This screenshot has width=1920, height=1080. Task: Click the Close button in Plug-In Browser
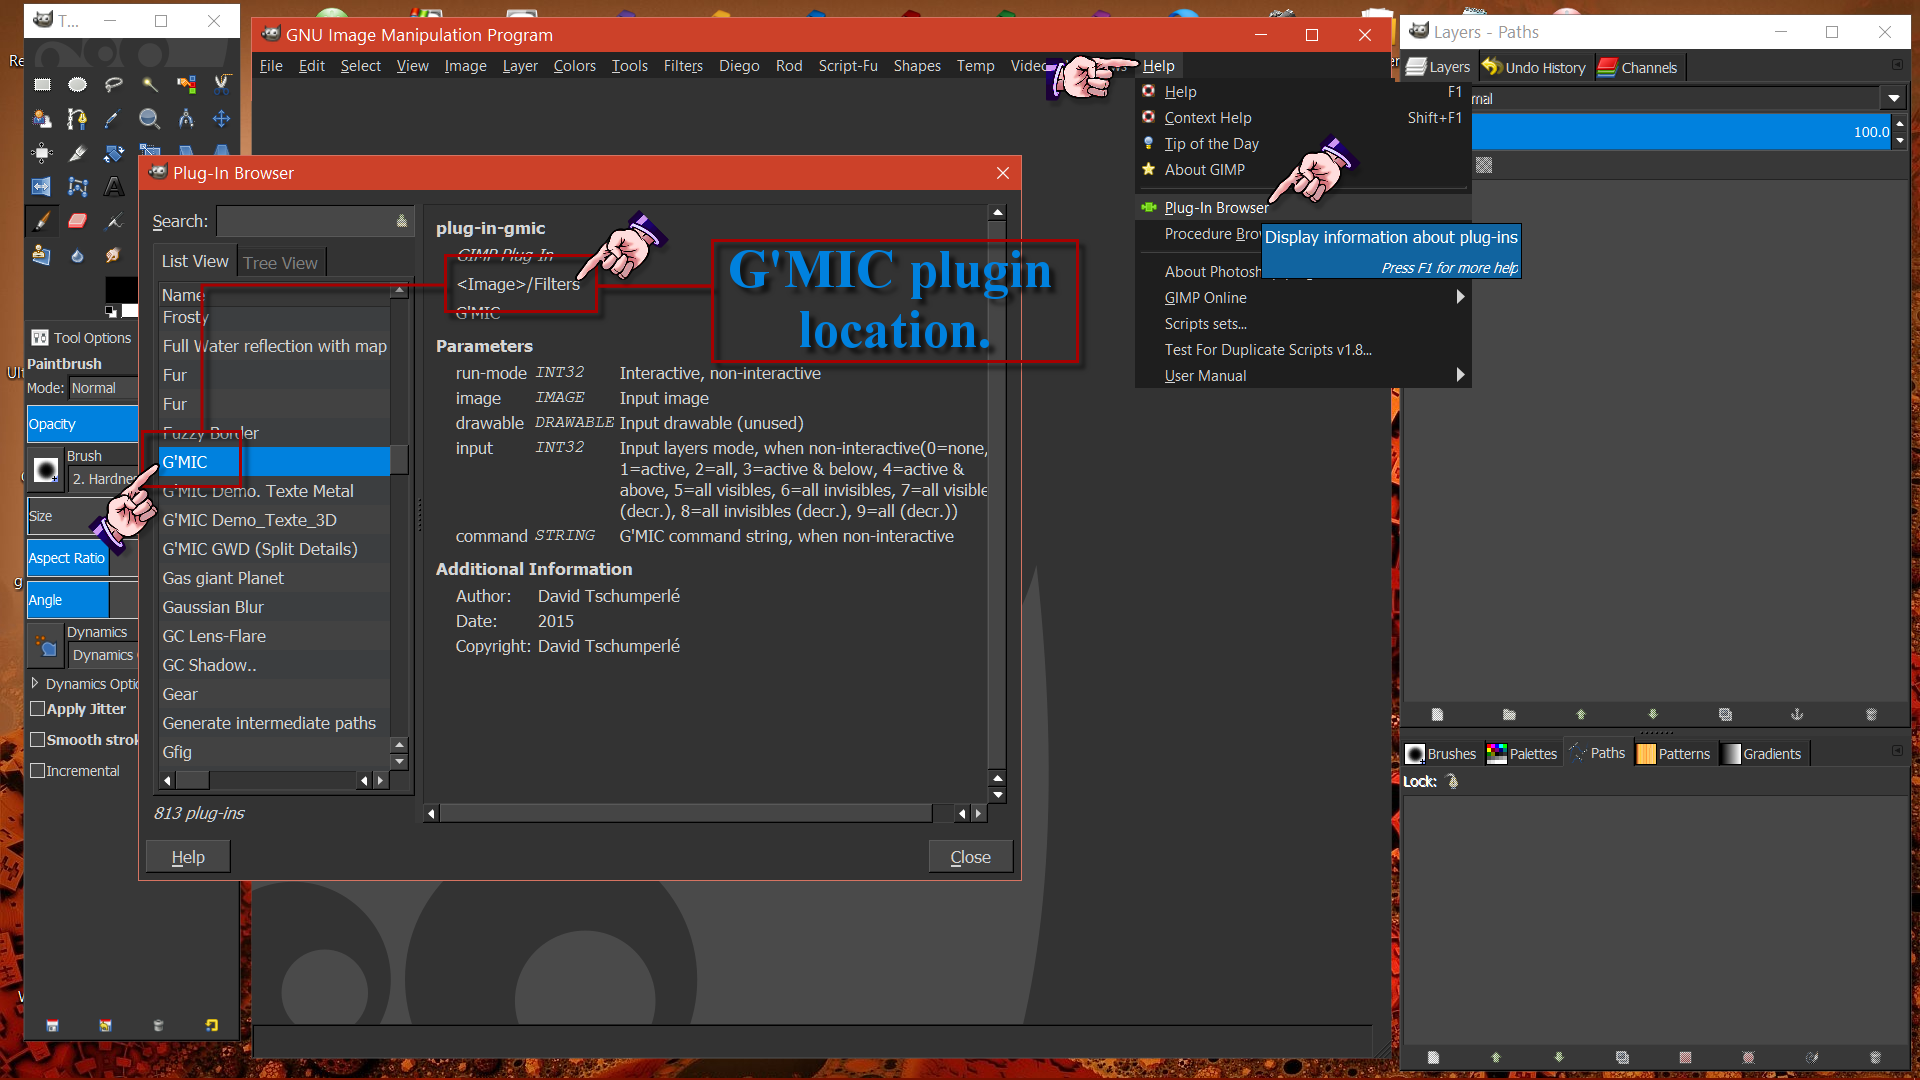(970, 857)
